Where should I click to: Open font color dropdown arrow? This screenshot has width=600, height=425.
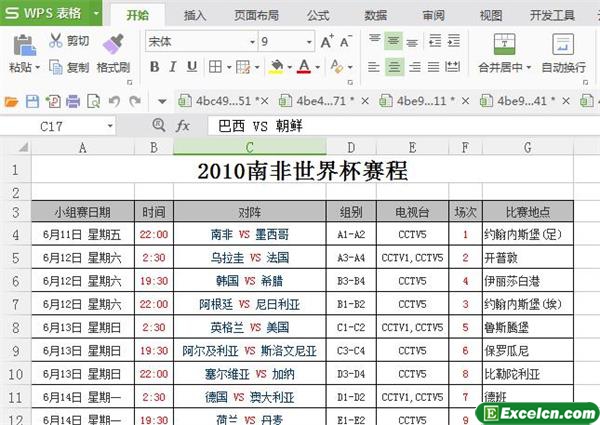(318, 67)
